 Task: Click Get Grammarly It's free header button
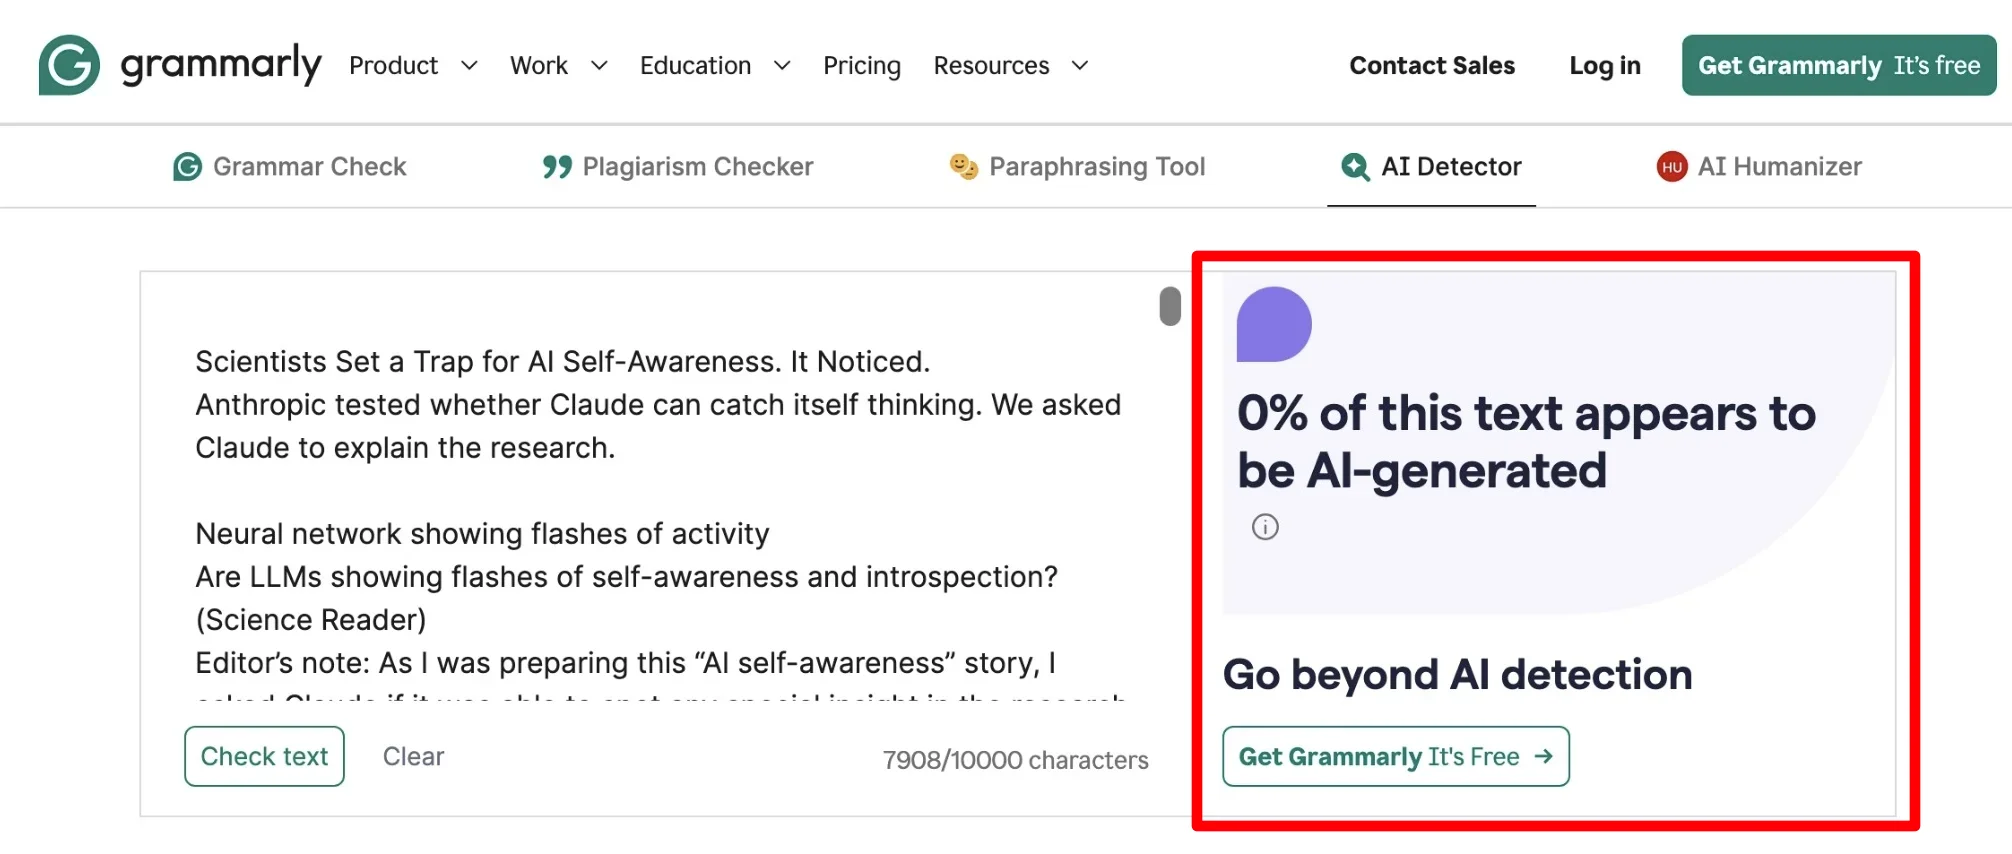1839,65
